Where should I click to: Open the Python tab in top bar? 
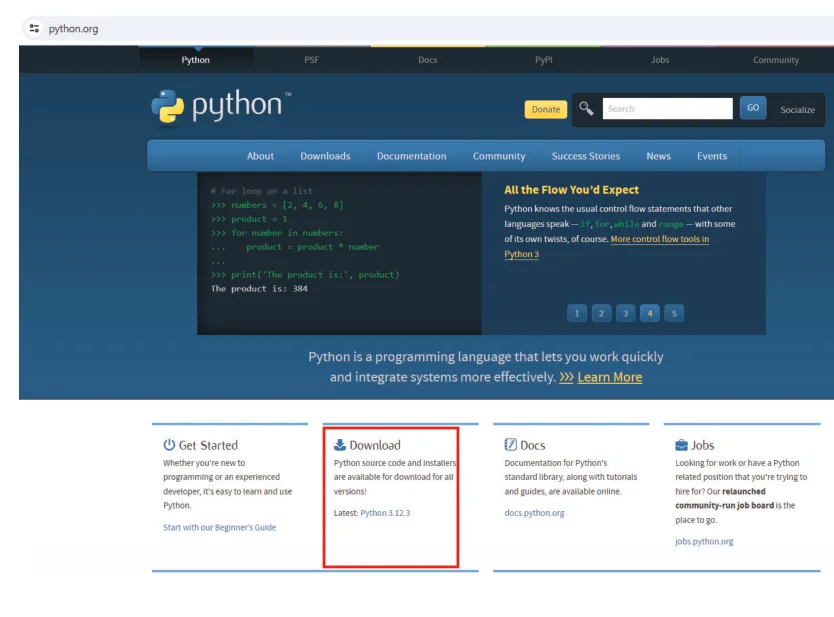(x=196, y=60)
